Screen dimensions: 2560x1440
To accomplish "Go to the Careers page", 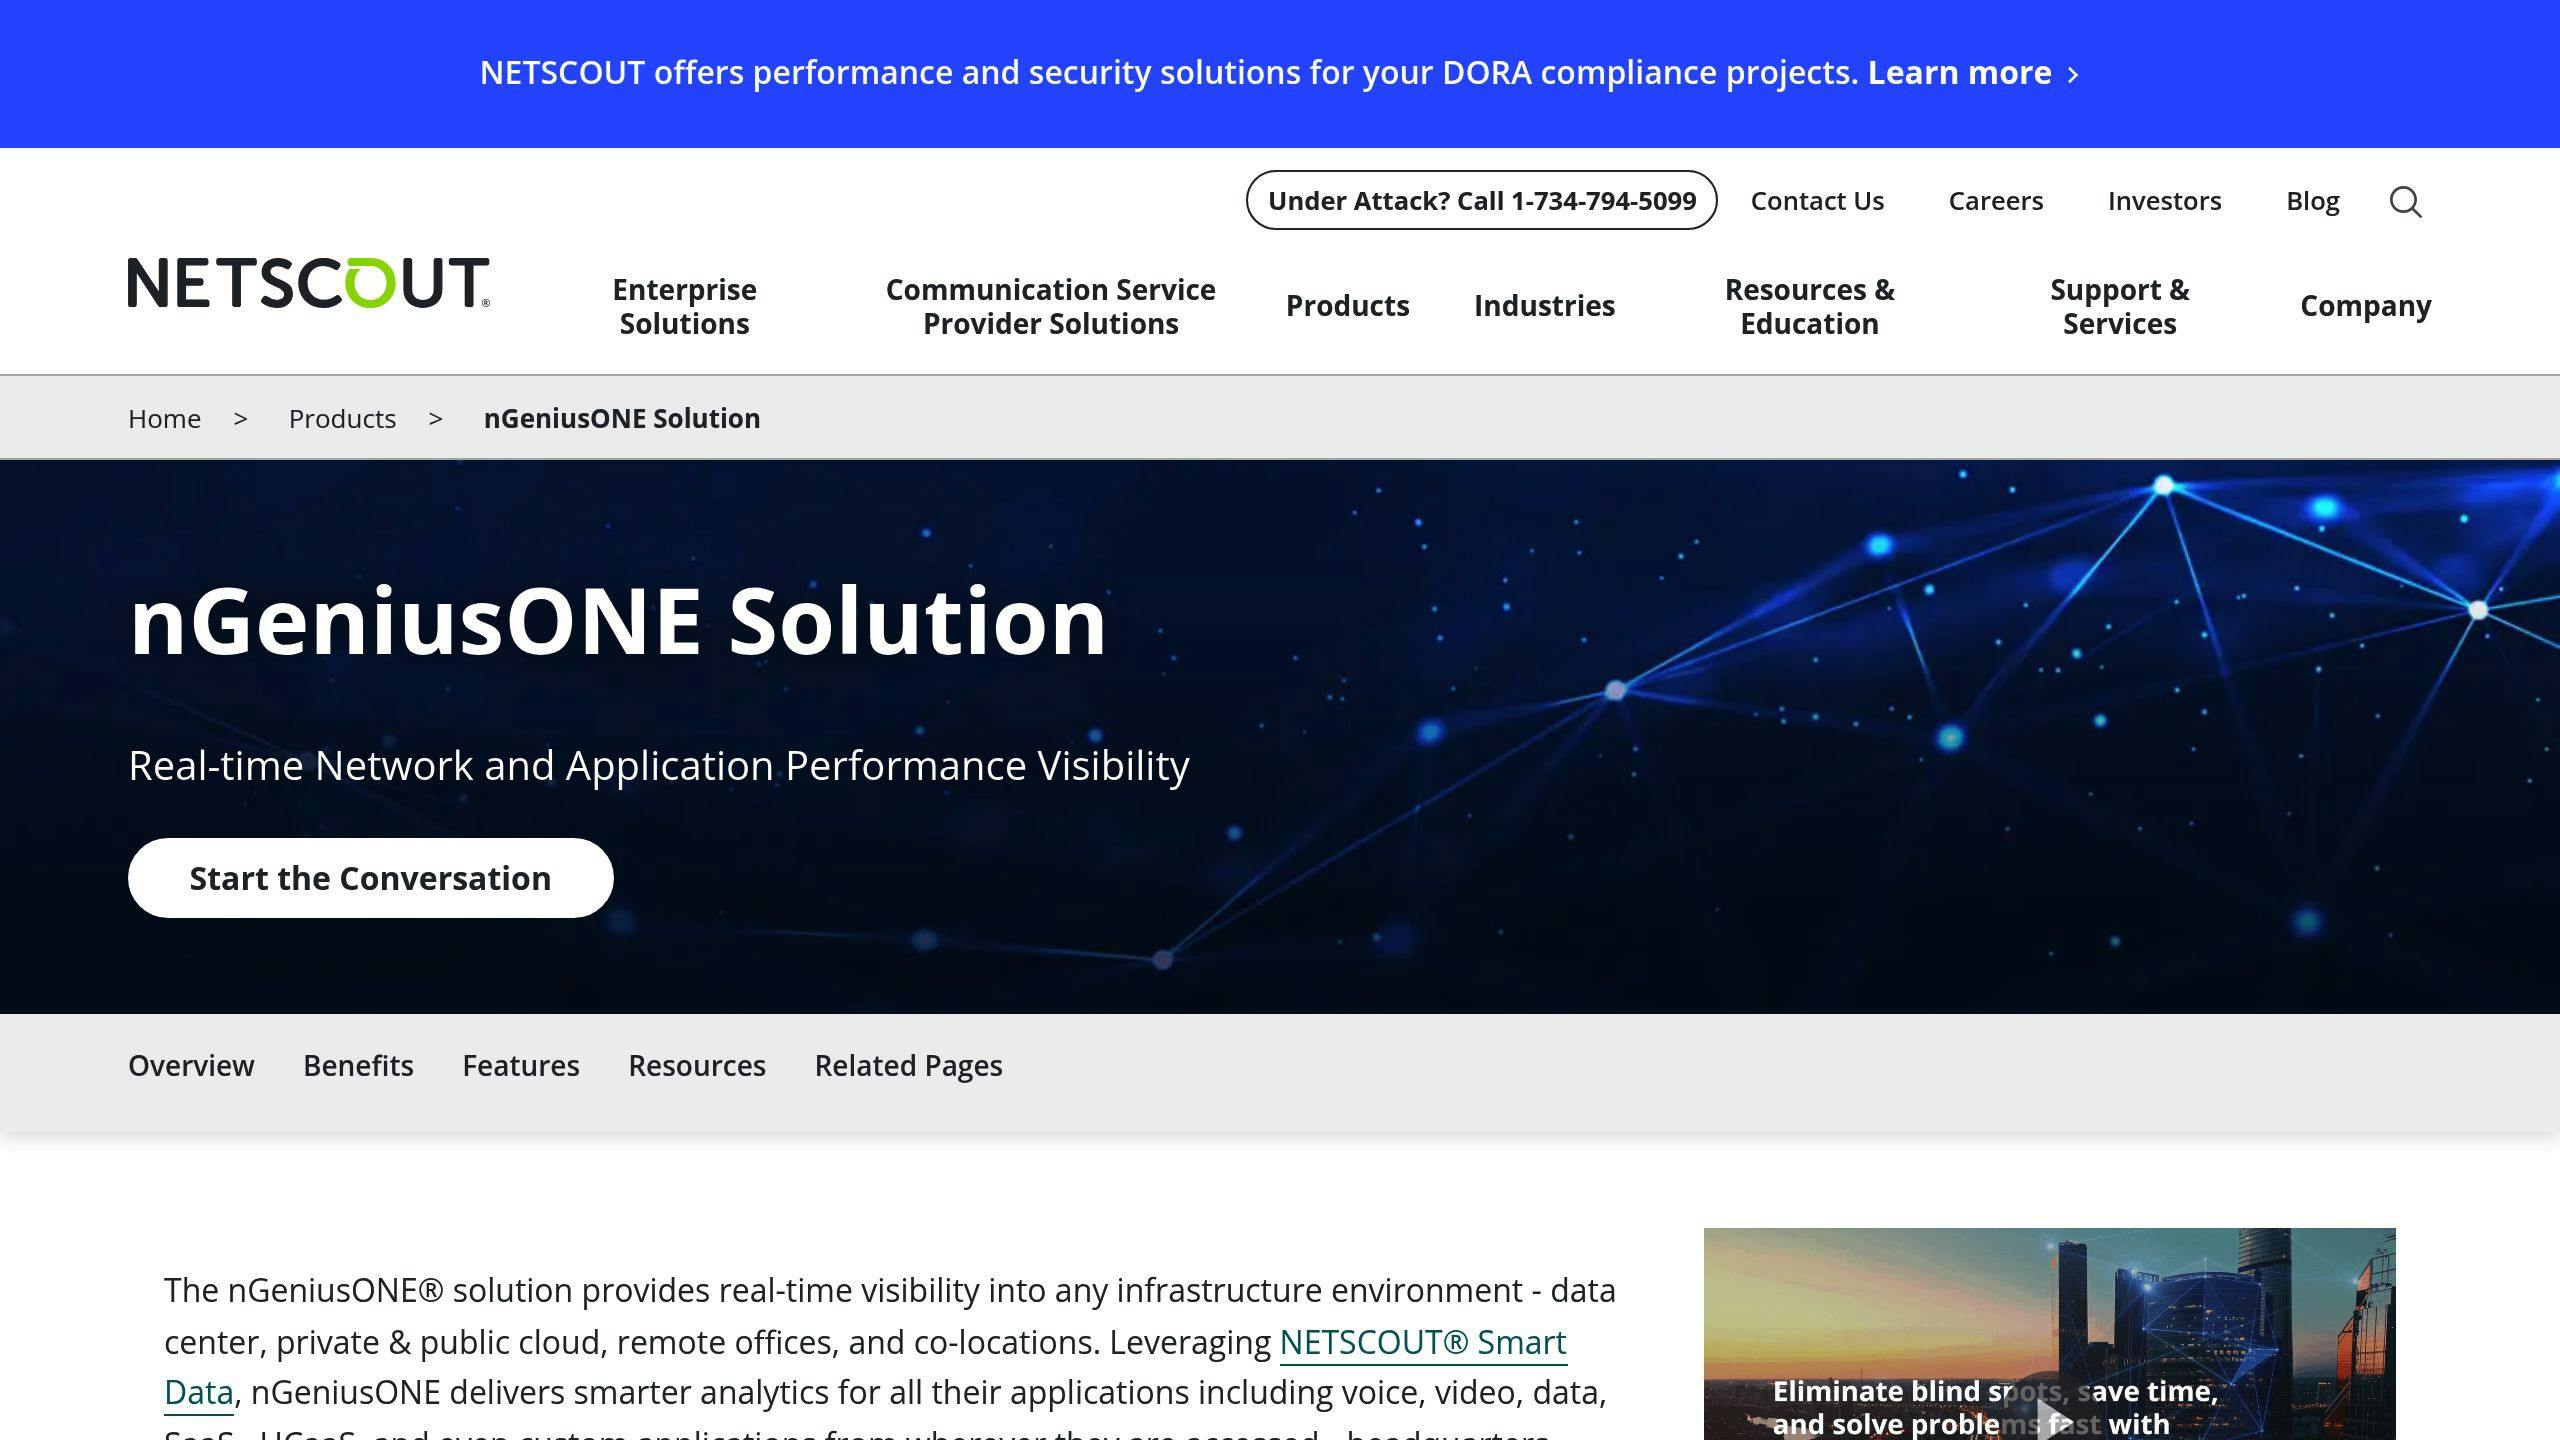I will pyautogui.click(x=1995, y=201).
